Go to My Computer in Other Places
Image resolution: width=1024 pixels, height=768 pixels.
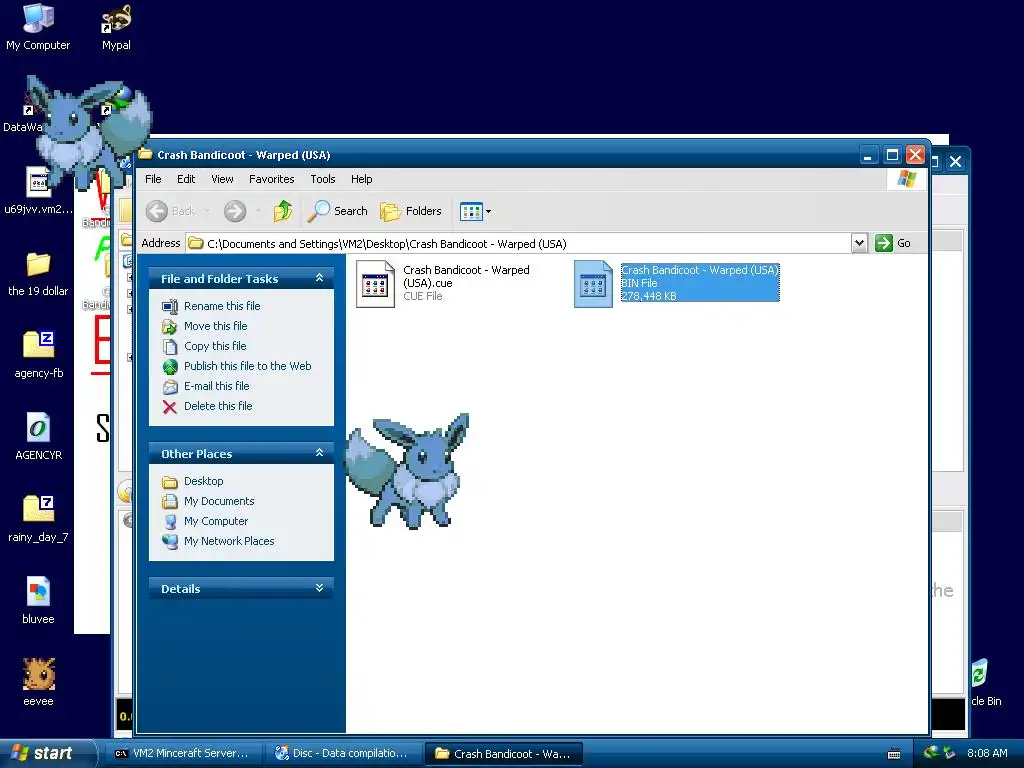click(x=216, y=521)
